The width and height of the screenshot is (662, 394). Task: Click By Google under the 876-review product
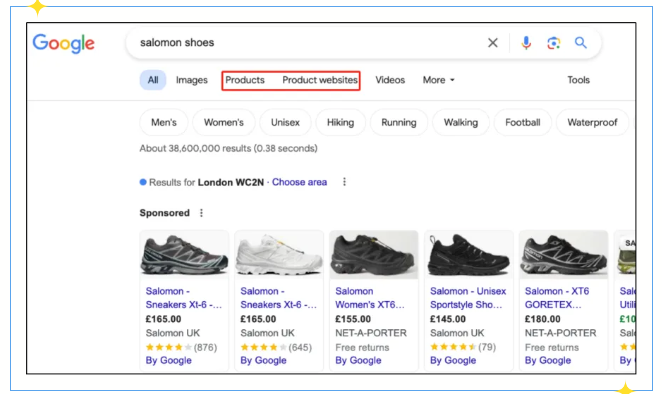[168, 360]
